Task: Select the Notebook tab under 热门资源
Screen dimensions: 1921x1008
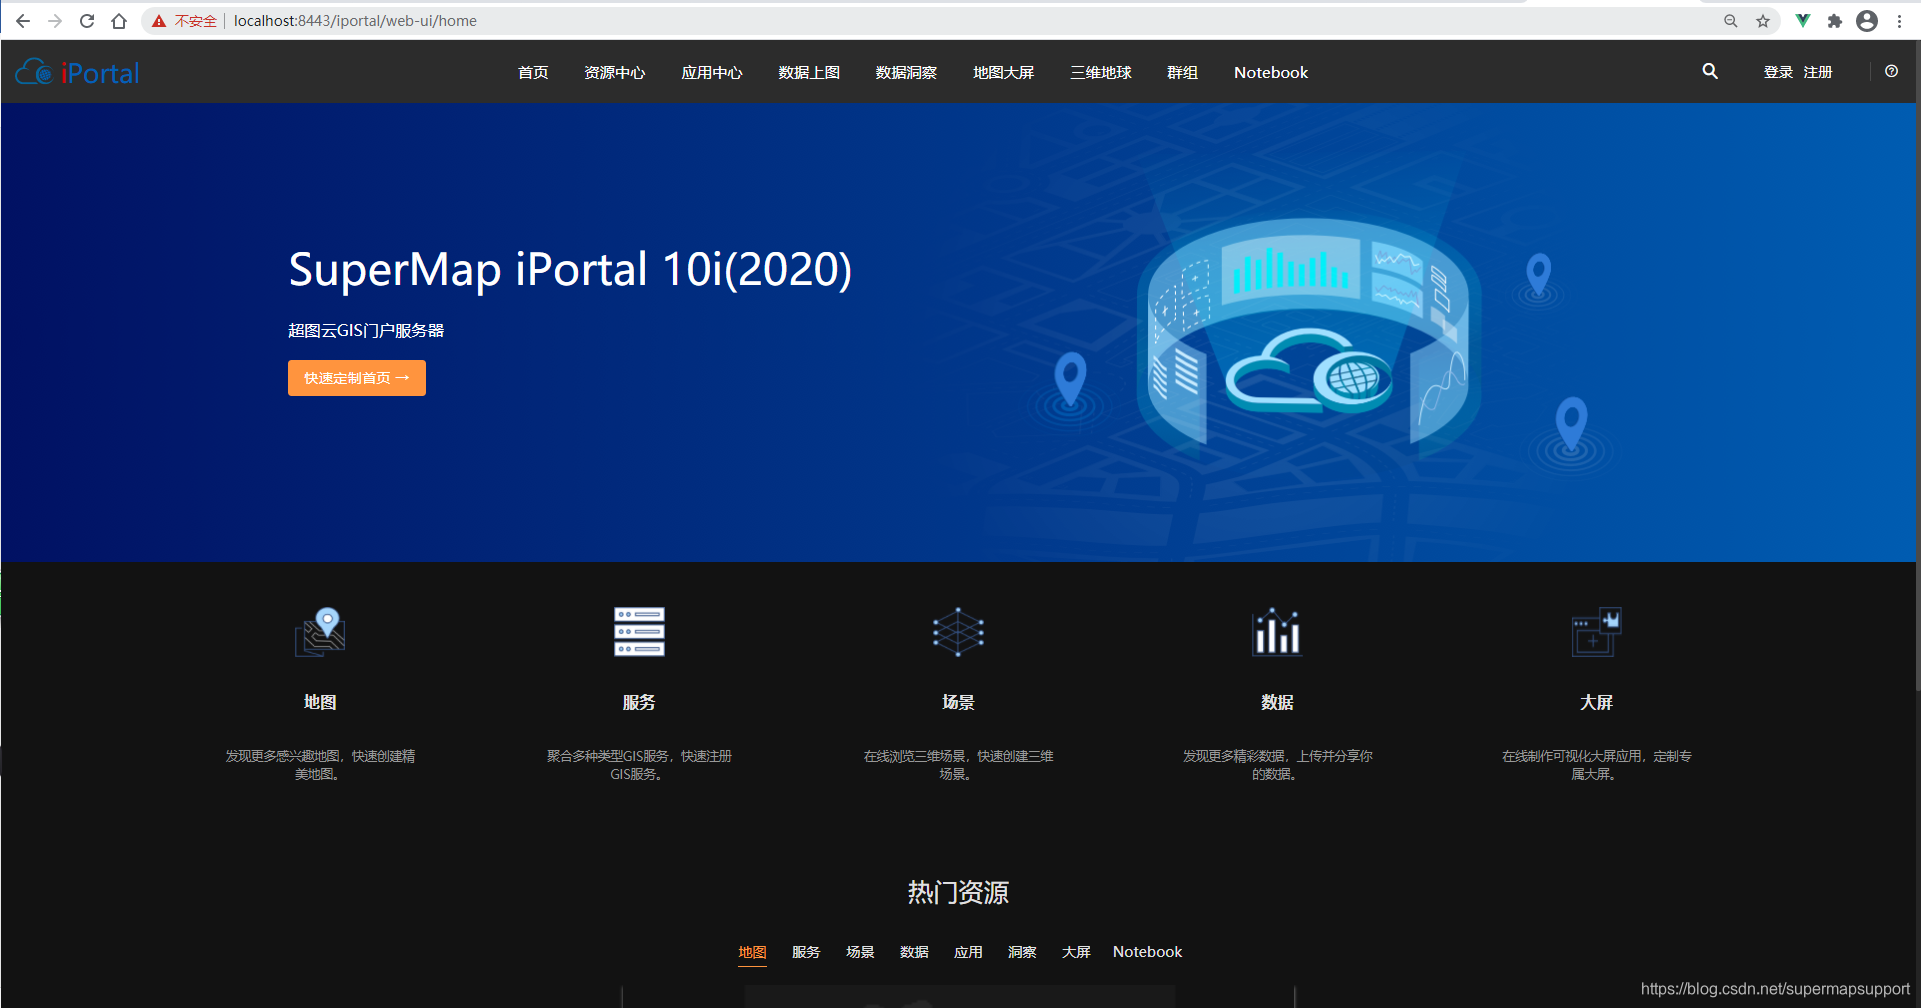Action: point(1147,952)
